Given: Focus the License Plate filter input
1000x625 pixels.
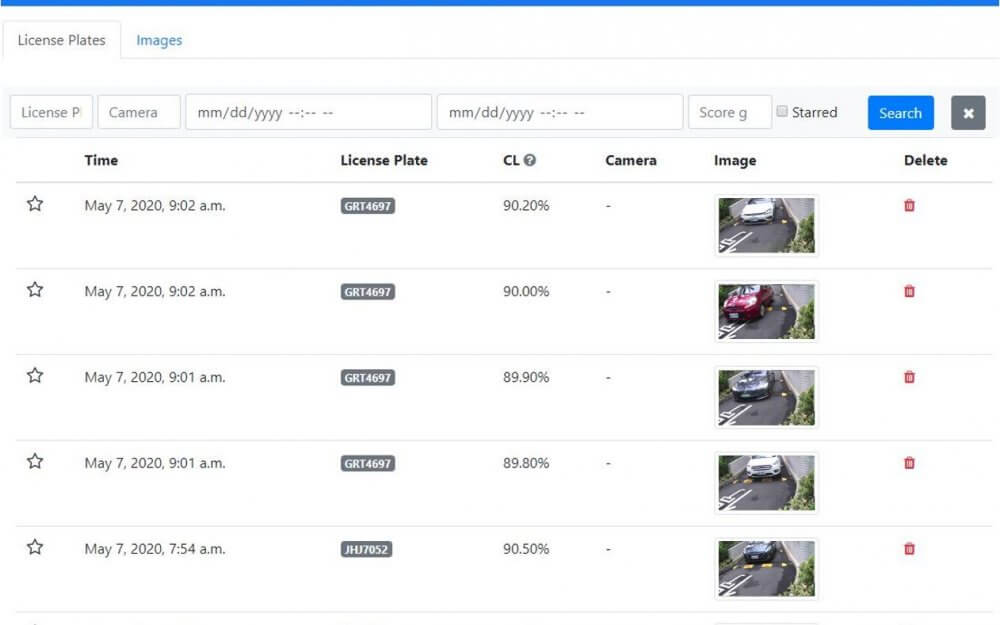Looking at the screenshot, I should coord(51,112).
